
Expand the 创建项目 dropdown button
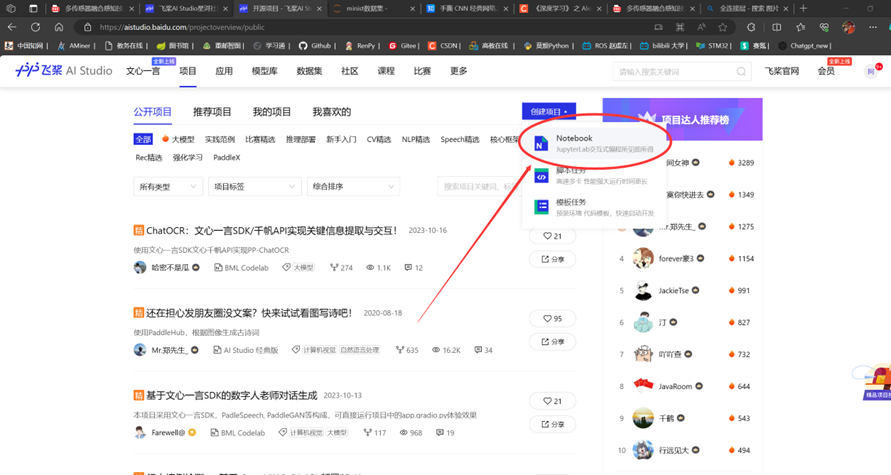549,111
